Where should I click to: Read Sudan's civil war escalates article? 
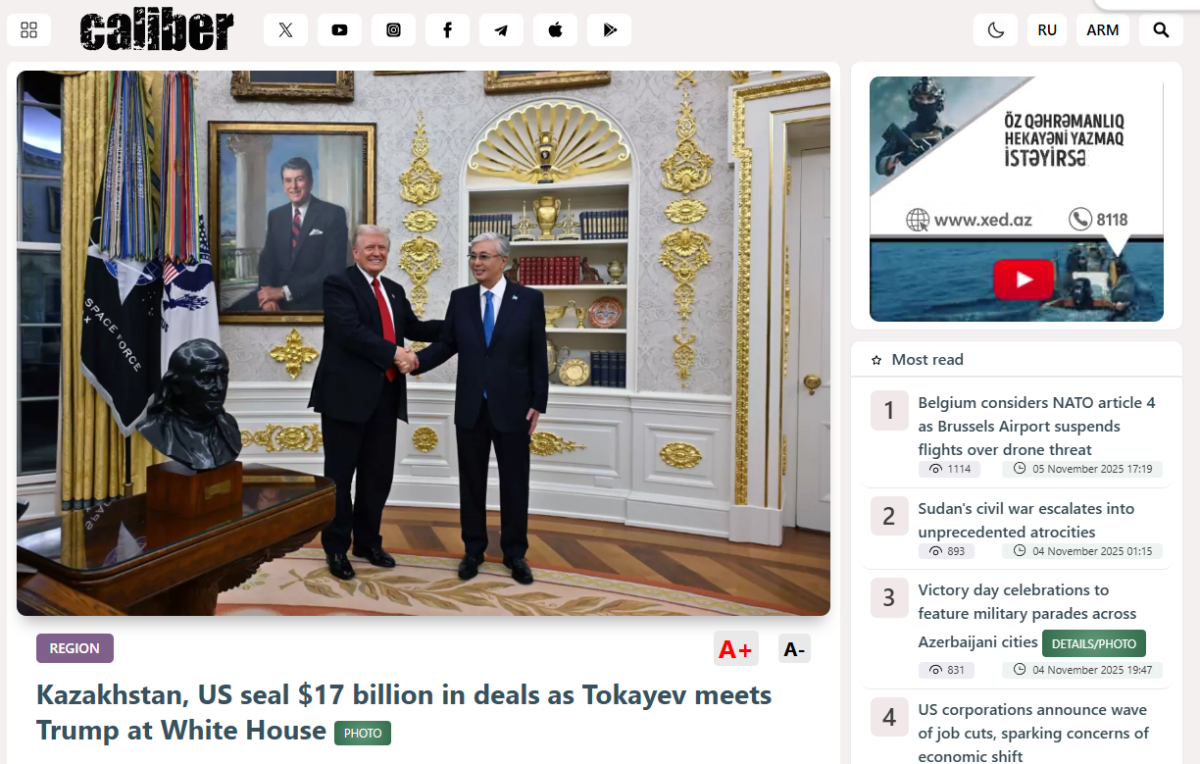[1026, 520]
